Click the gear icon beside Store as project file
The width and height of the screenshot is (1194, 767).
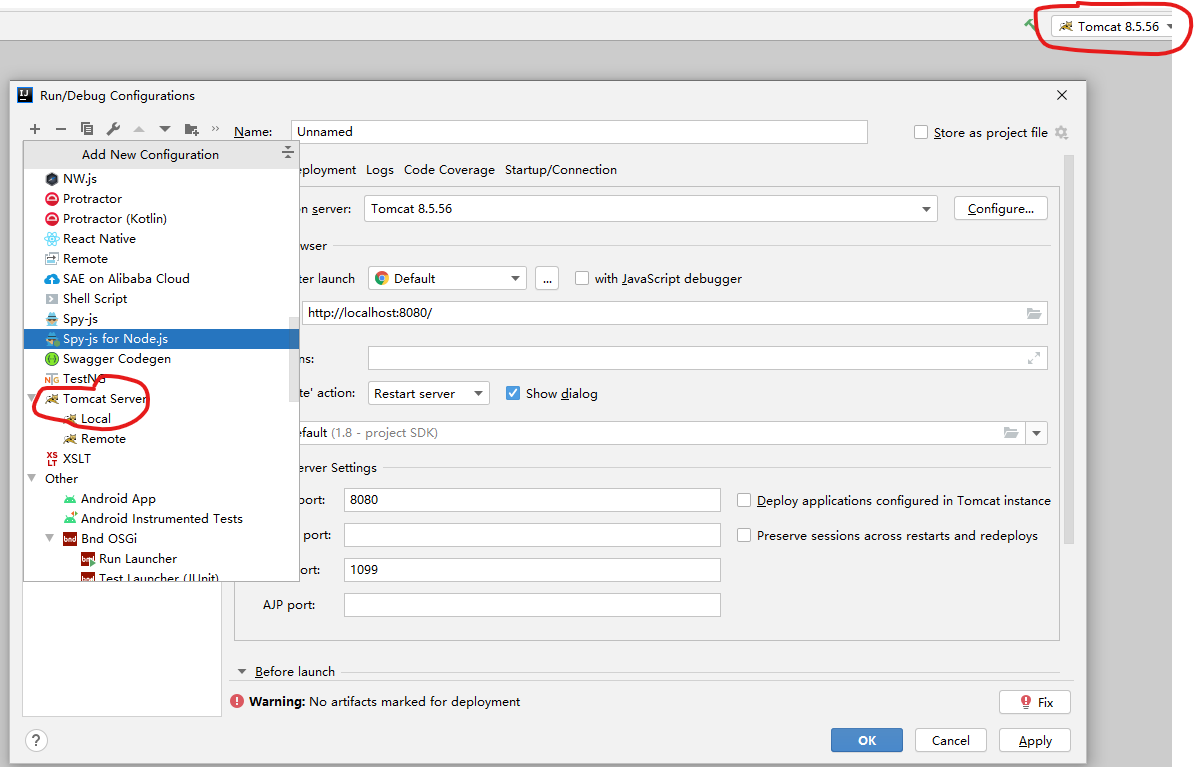[x=1061, y=133]
